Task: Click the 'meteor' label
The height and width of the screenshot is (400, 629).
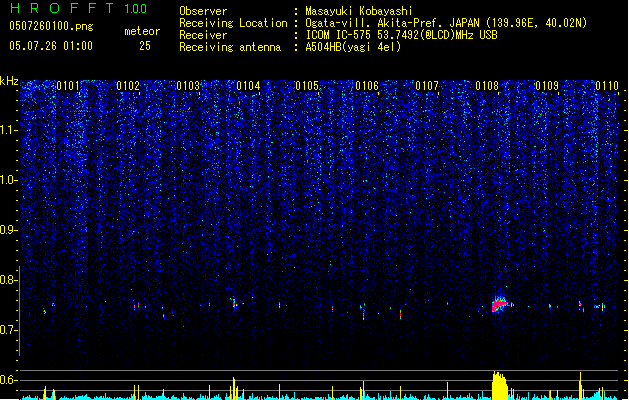Action: [x=142, y=31]
